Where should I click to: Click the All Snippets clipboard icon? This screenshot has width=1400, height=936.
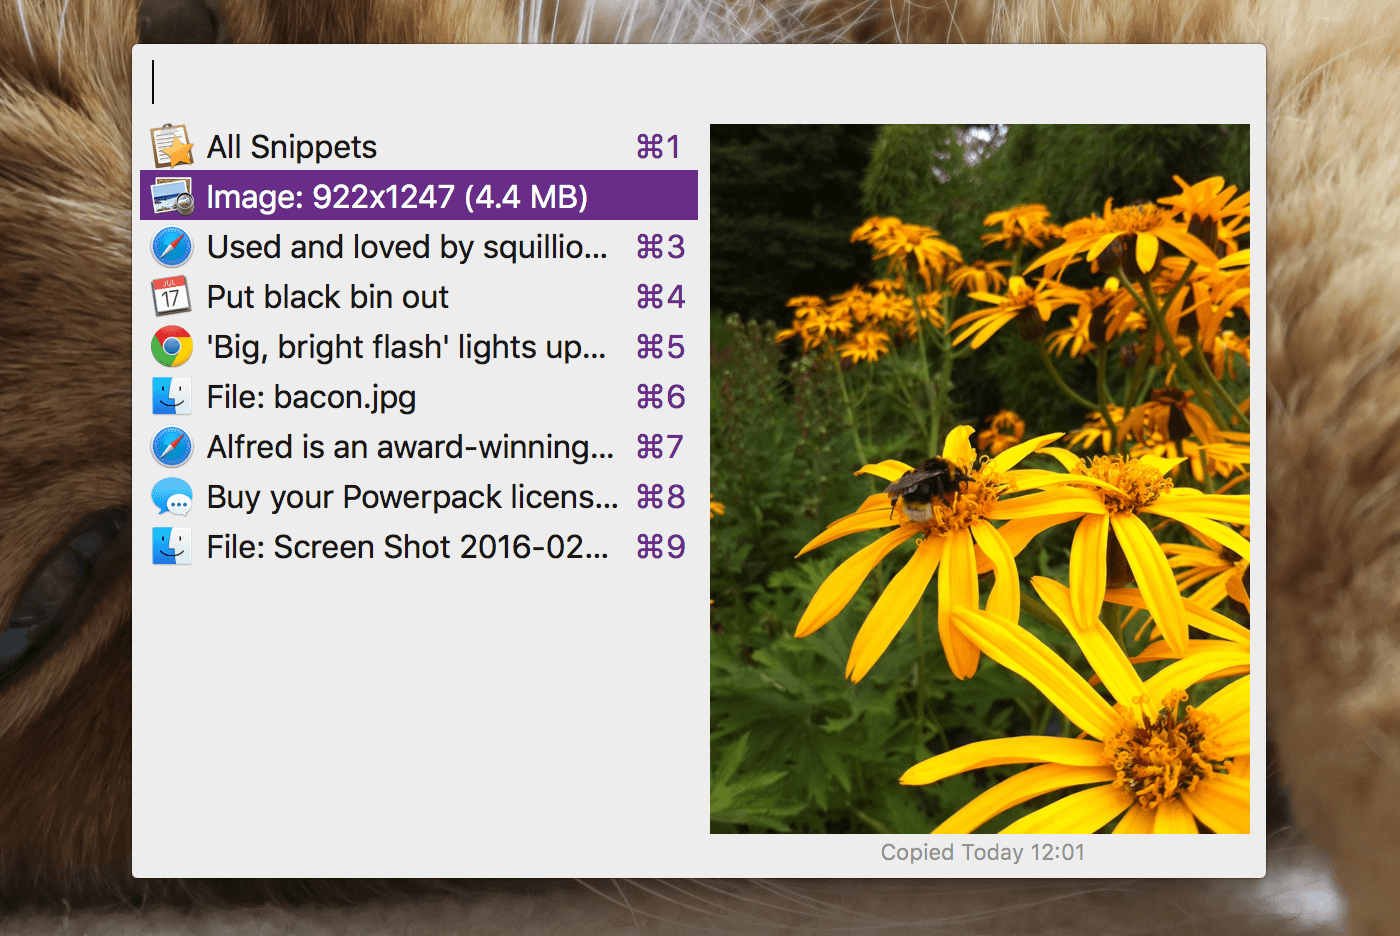170,146
